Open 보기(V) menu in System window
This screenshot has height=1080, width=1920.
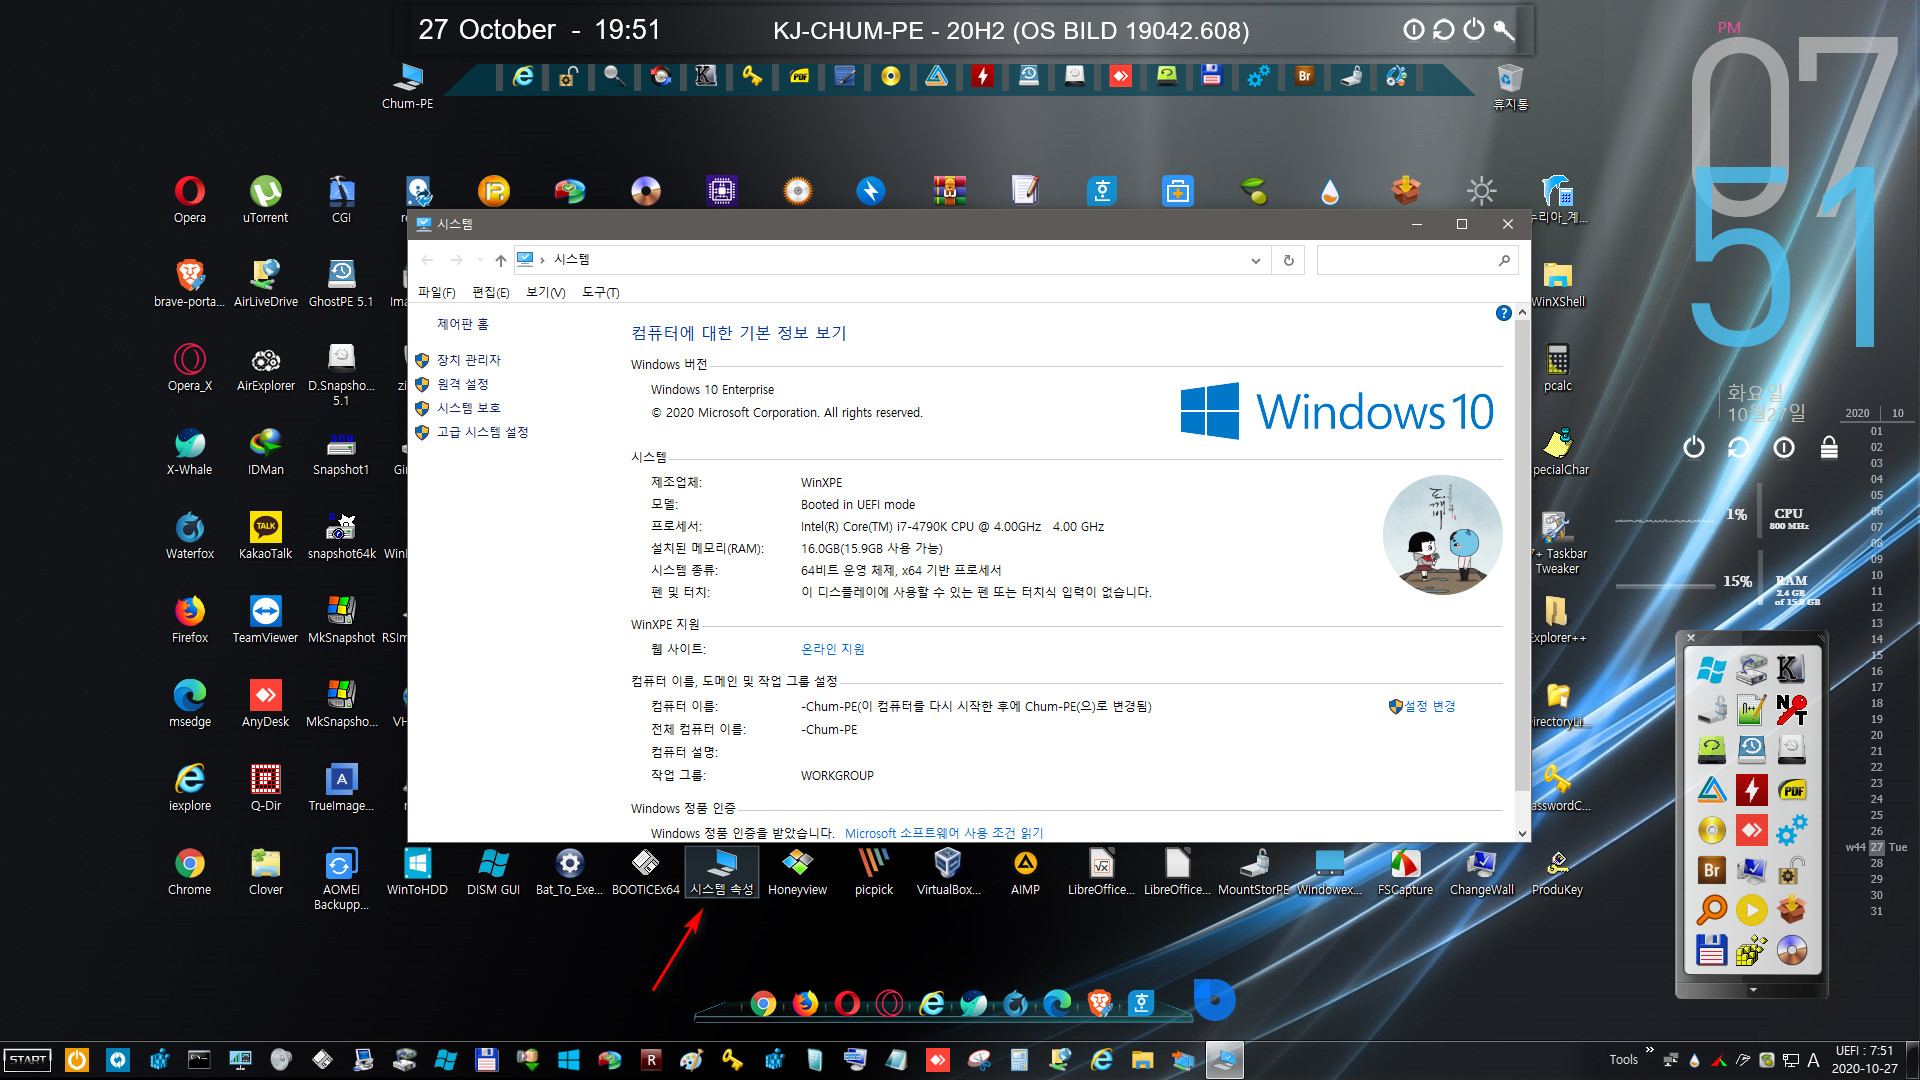click(545, 293)
